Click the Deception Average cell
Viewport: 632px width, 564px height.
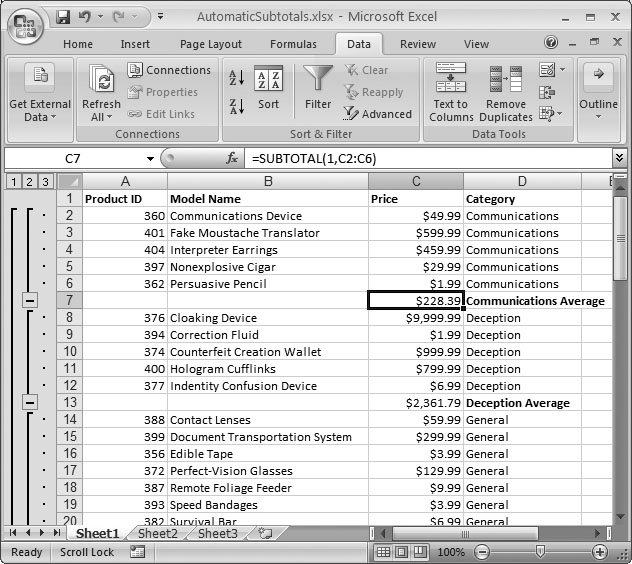(522, 403)
